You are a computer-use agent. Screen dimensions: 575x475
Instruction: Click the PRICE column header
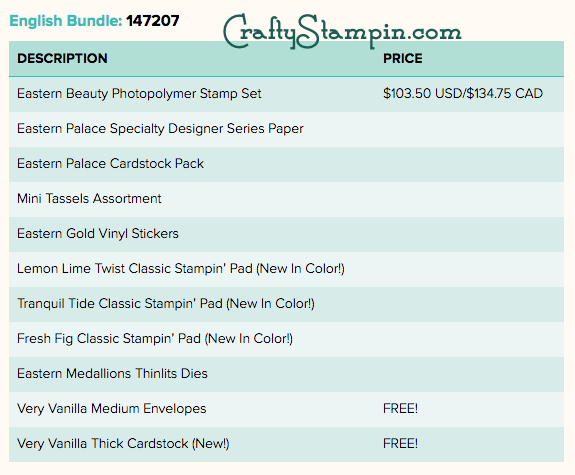403,58
